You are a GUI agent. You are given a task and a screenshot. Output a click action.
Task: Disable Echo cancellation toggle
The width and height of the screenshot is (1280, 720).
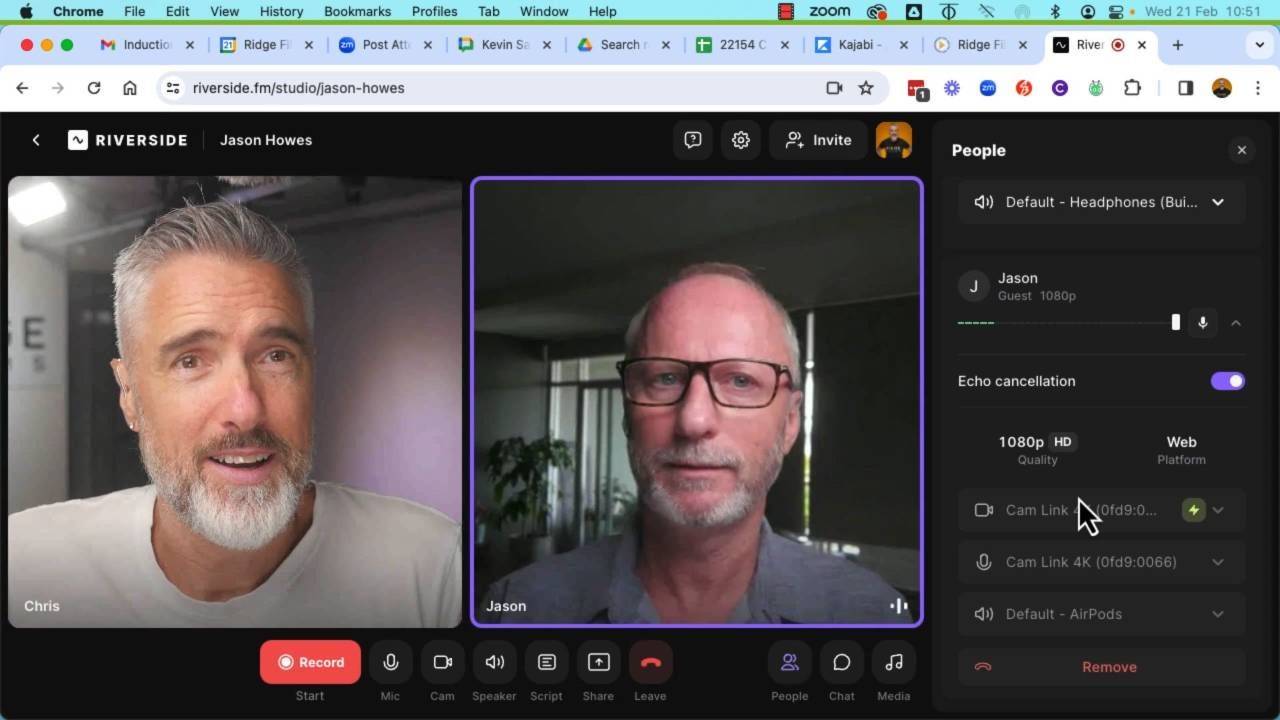point(1227,381)
